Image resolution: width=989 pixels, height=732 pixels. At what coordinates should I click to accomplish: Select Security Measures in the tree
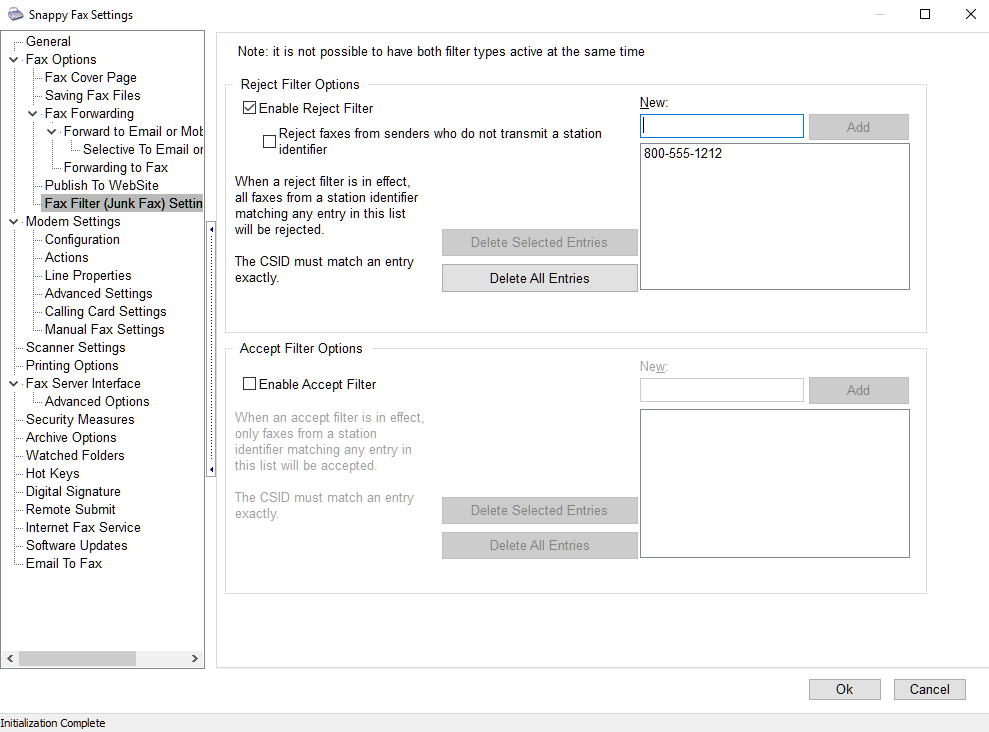pyautogui.click(x=80, y=420)
